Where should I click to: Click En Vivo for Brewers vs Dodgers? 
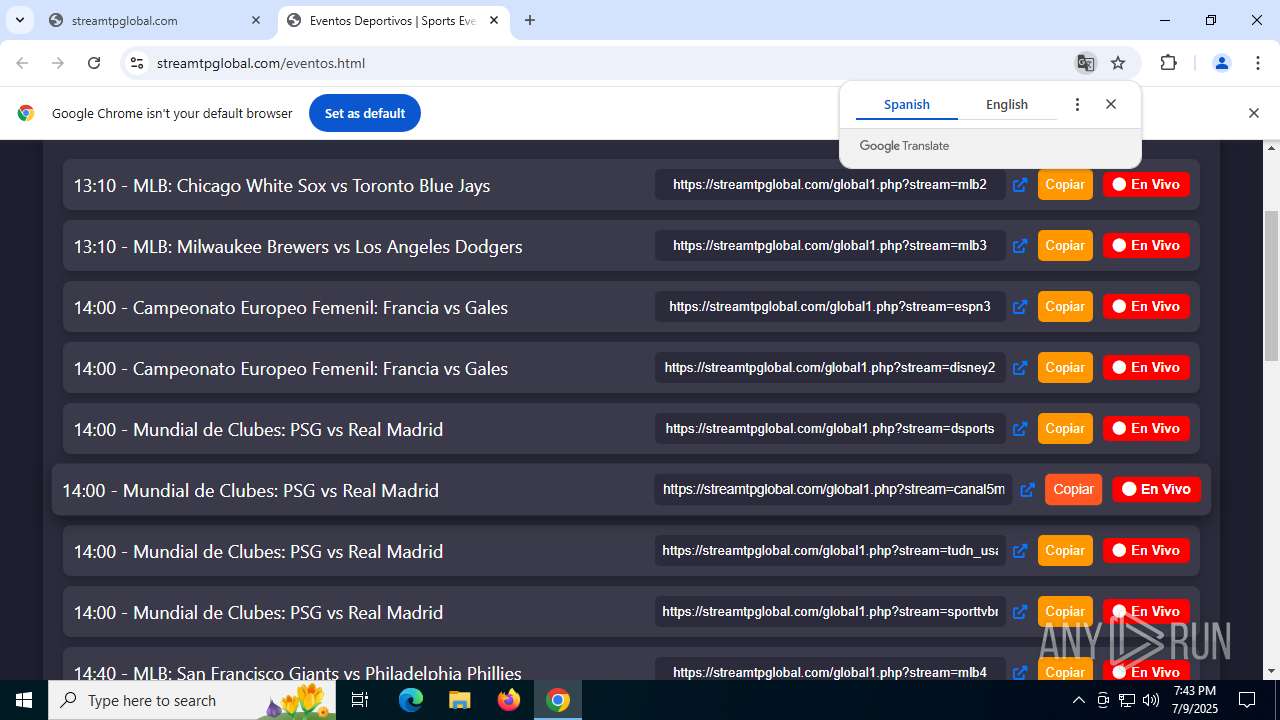pos(1146,246)
